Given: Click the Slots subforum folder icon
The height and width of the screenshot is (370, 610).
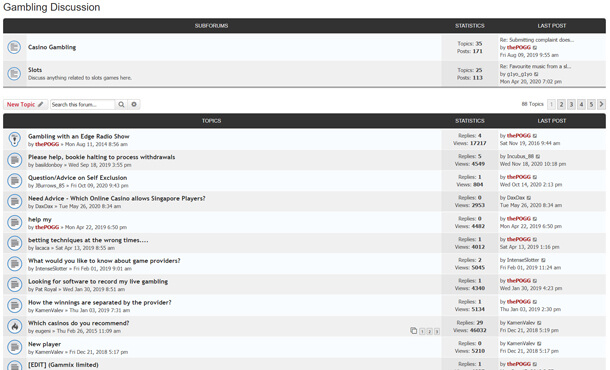Looking at the screenshot, I should tap(14, 74).
